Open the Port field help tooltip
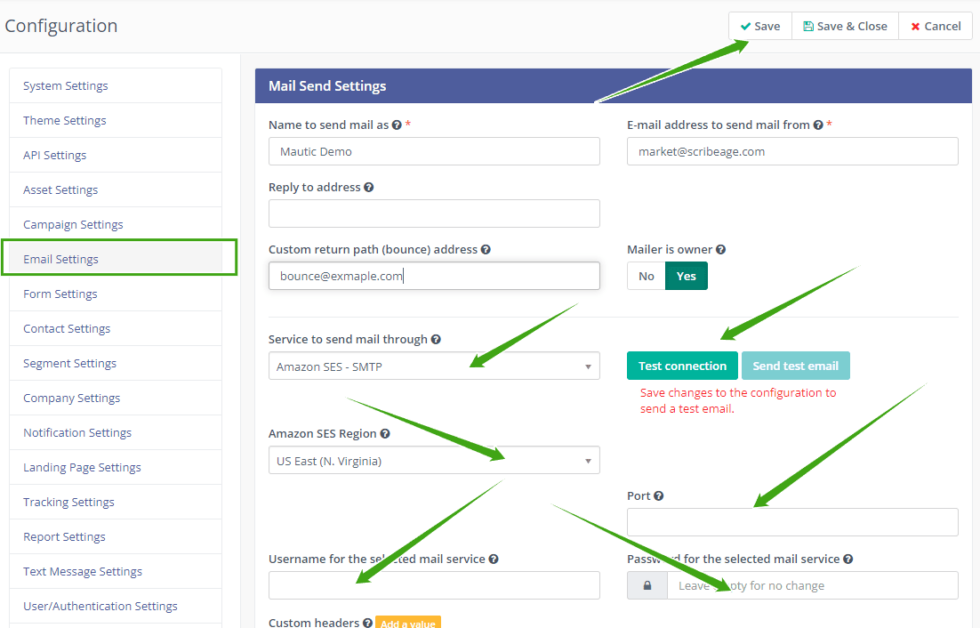 tap(659, 495)
